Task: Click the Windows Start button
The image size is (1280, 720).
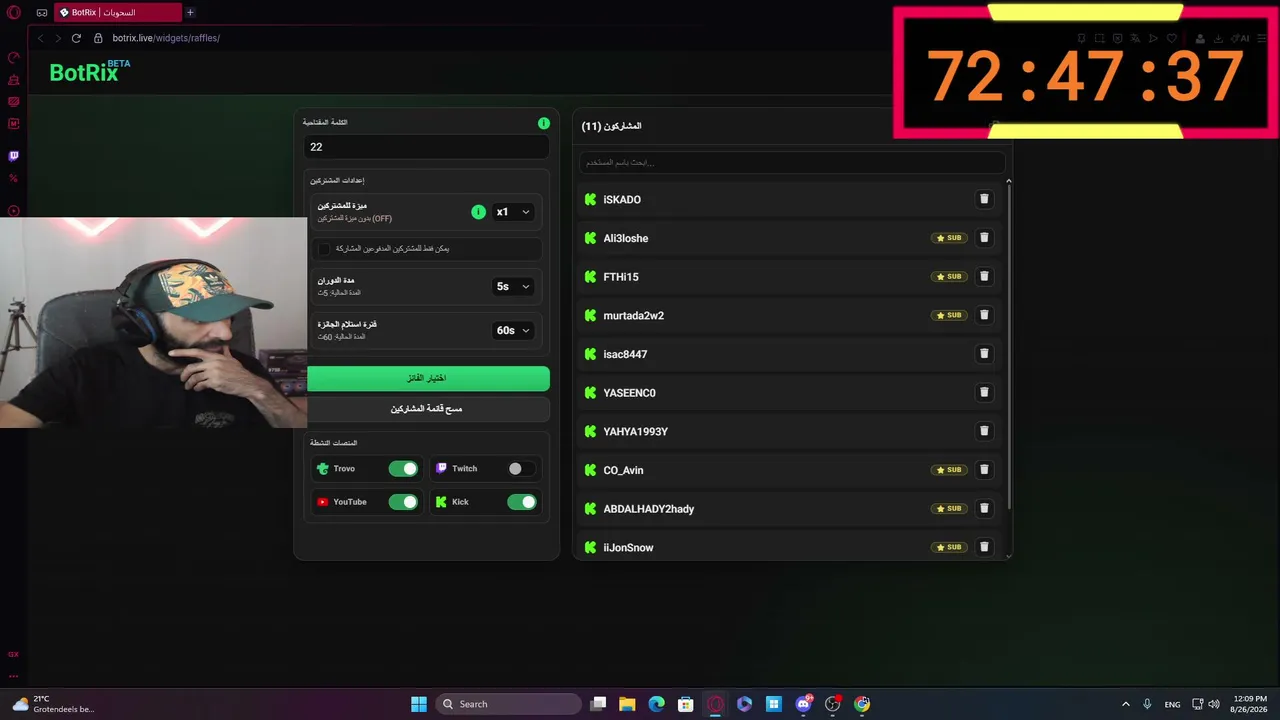Action: click(419, 704)
